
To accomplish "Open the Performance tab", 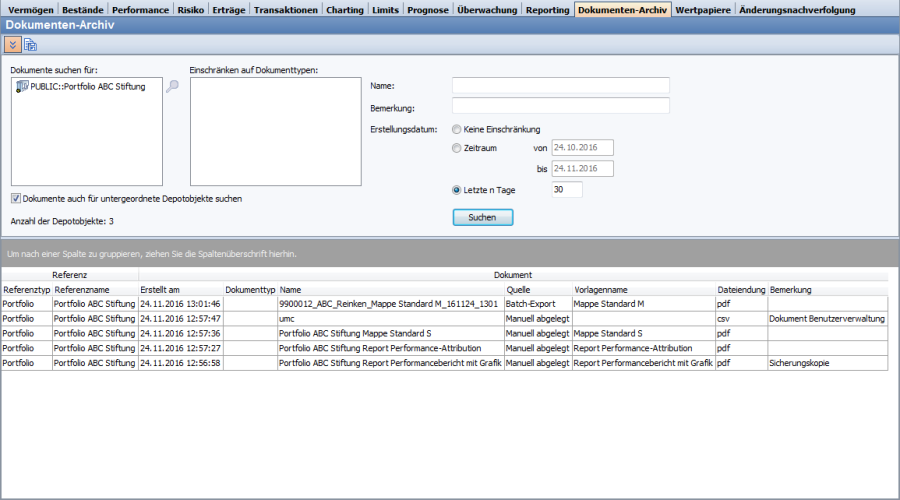I will coord(140,10).
